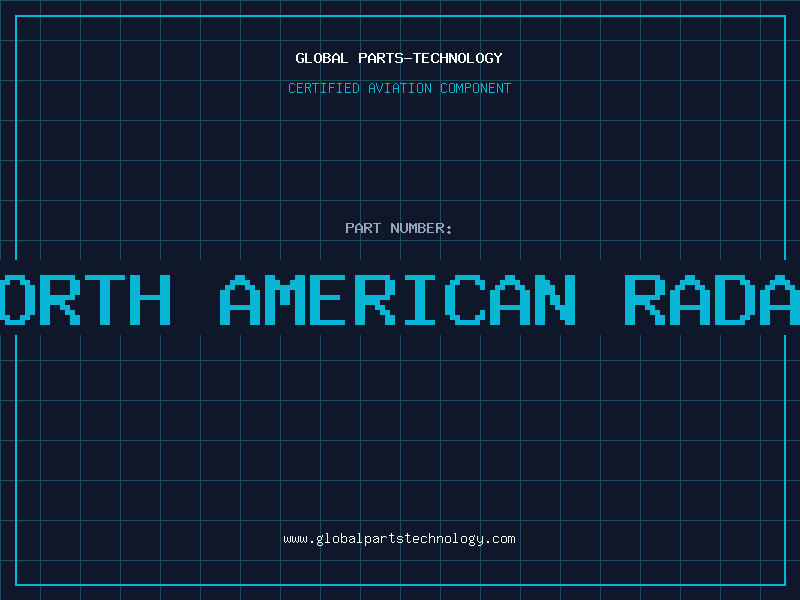Click the letter R in RADA
The width and height of the screenshot is (800, 600).
tap(645, 300)
